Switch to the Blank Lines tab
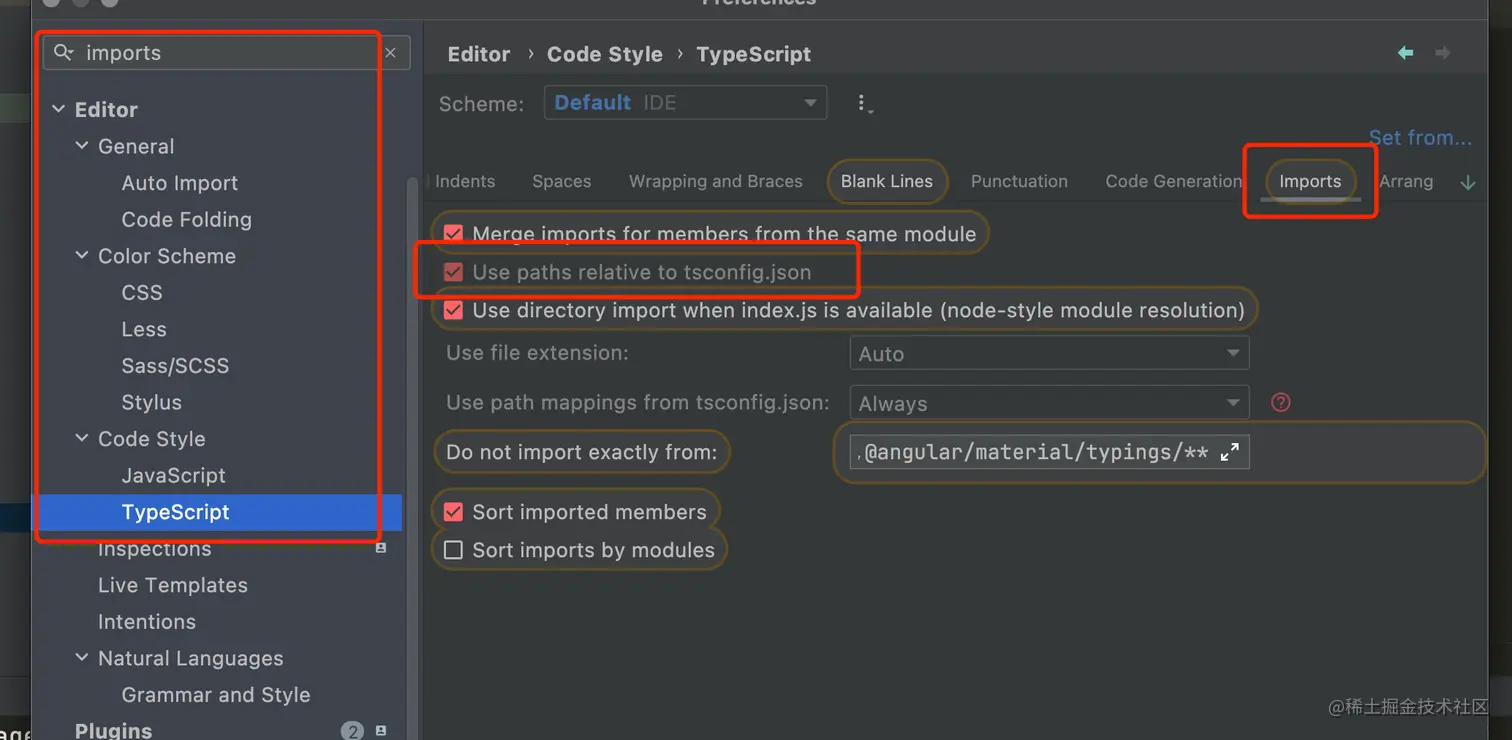 click(886, 181)
